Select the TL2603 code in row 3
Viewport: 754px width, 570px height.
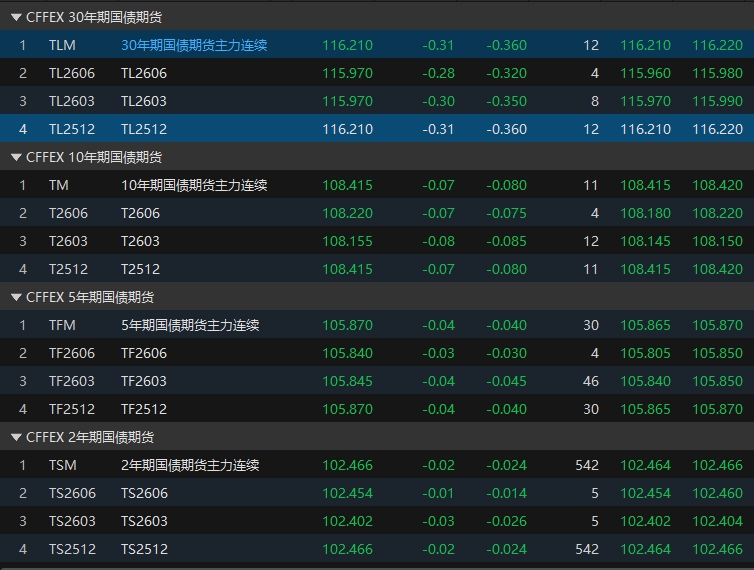tap(72, 101)
